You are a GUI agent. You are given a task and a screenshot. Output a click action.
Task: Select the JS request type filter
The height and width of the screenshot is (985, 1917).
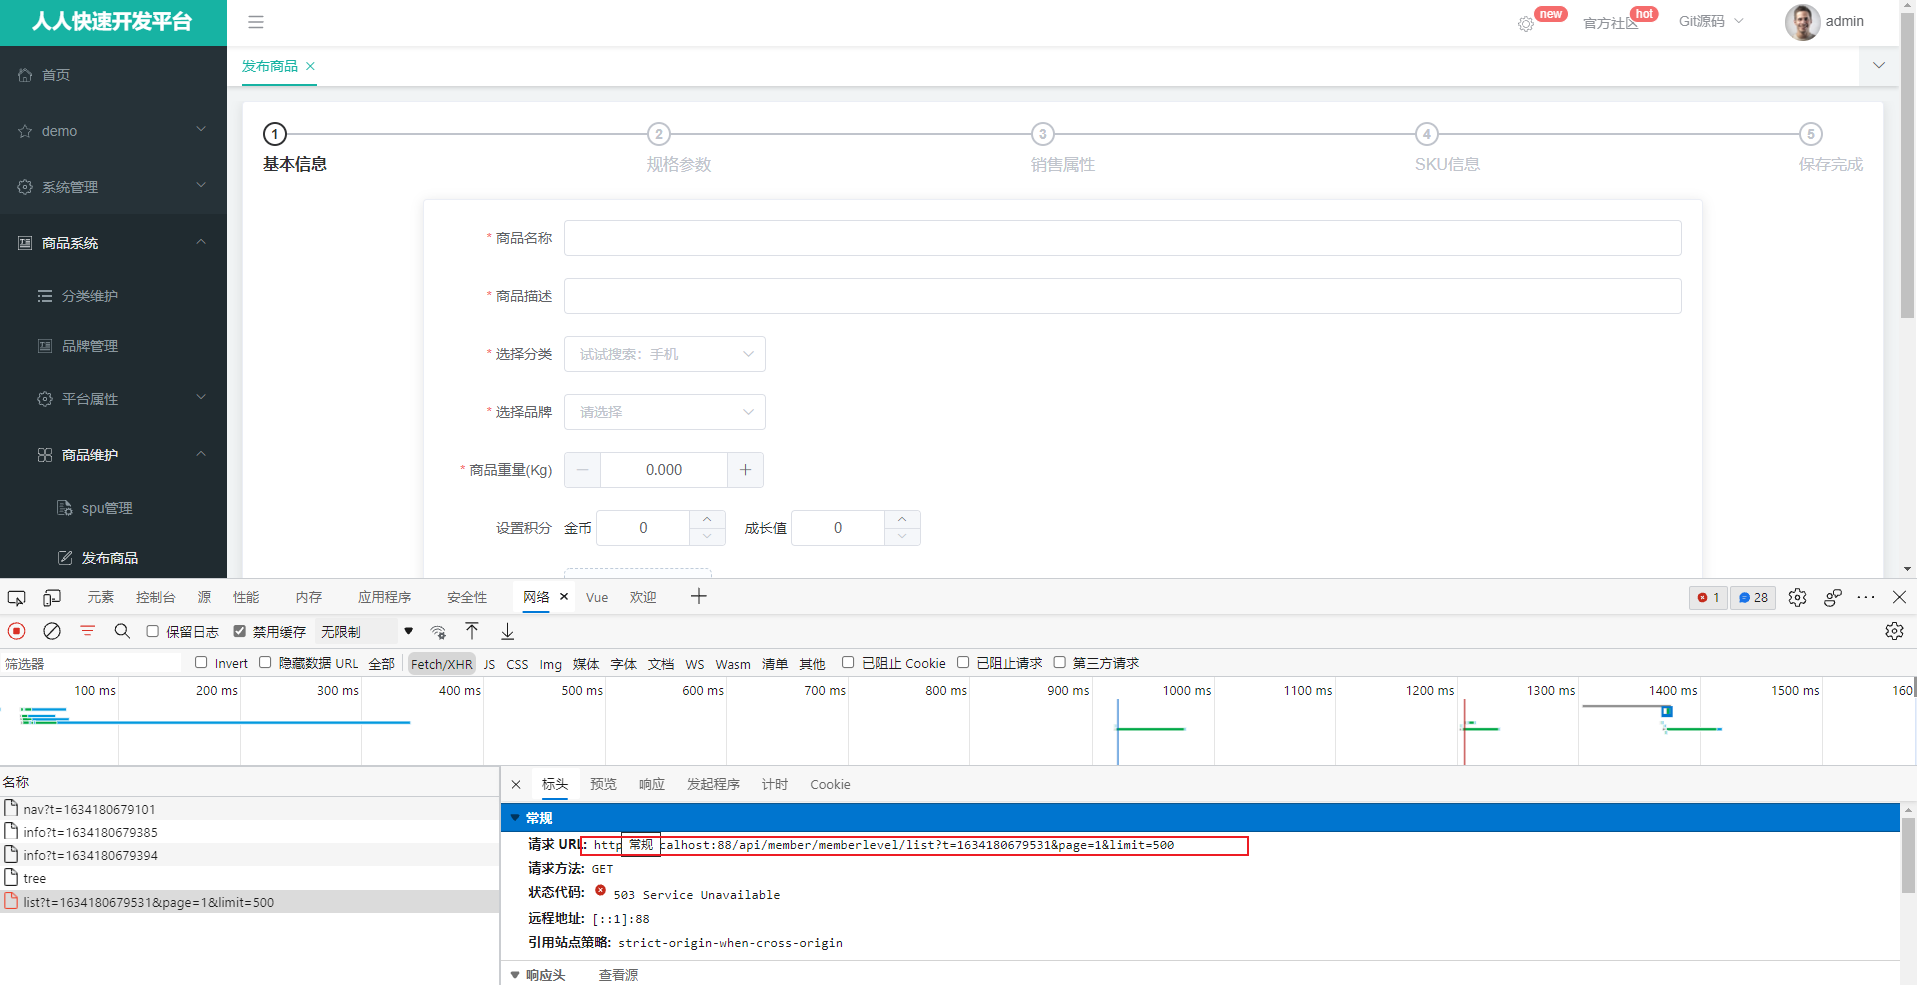pos(489,664)
